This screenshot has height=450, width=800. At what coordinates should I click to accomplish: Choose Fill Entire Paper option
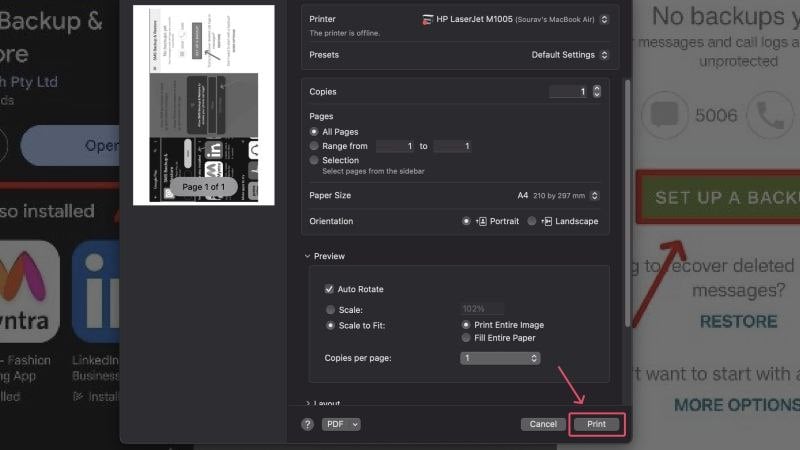click(466, 338)
